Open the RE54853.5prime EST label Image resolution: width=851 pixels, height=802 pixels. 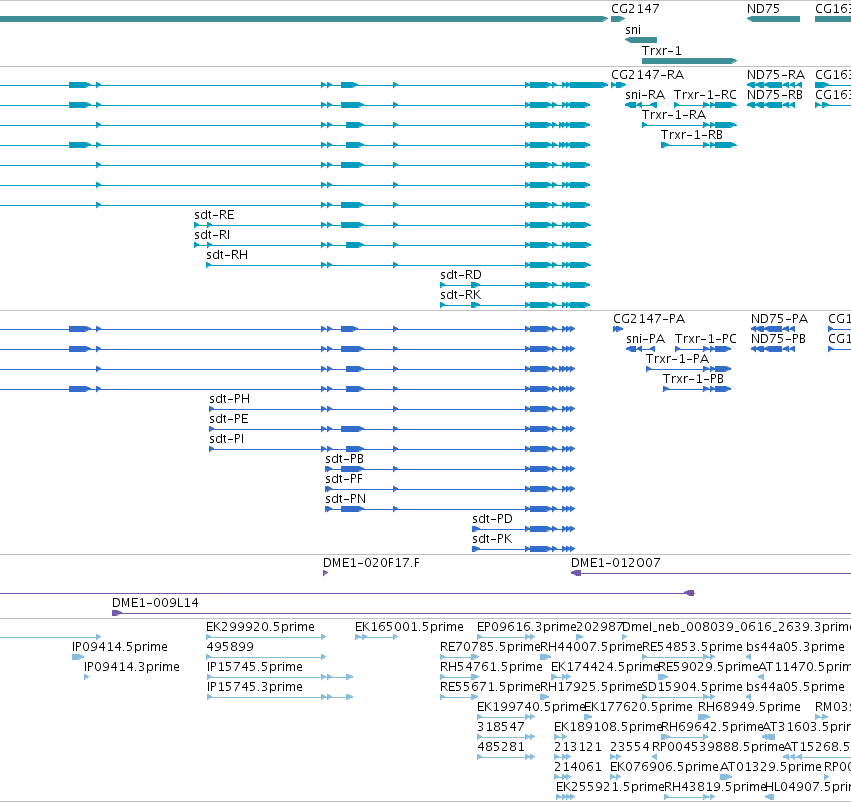pyautogui.click(x=692, y=647)
